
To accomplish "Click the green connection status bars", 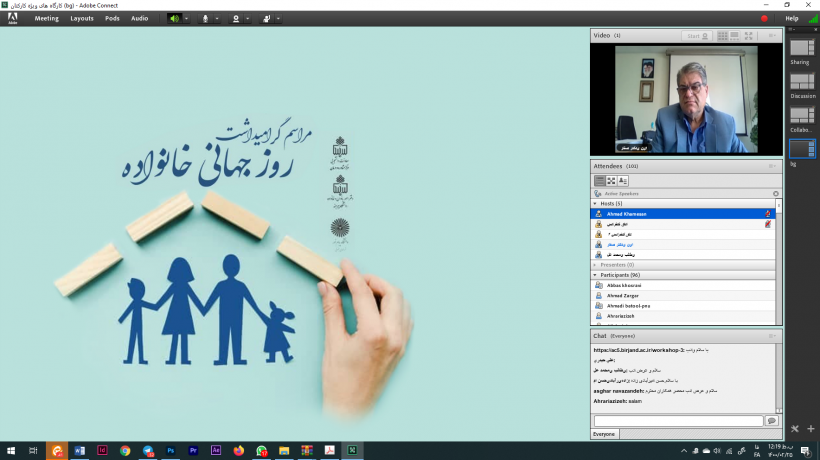I will click(x=813, y=18).
